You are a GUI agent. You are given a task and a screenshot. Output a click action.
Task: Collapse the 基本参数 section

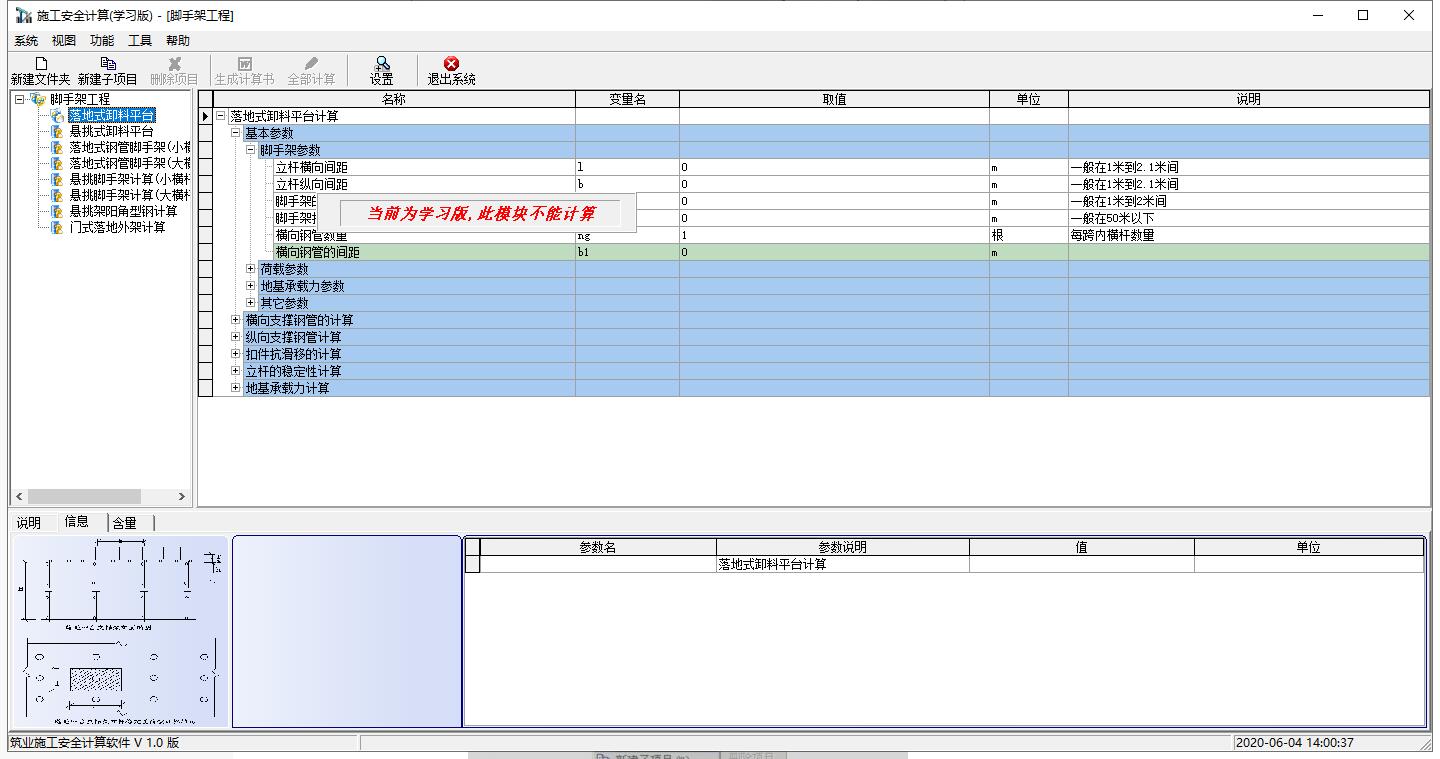point(234,132)
